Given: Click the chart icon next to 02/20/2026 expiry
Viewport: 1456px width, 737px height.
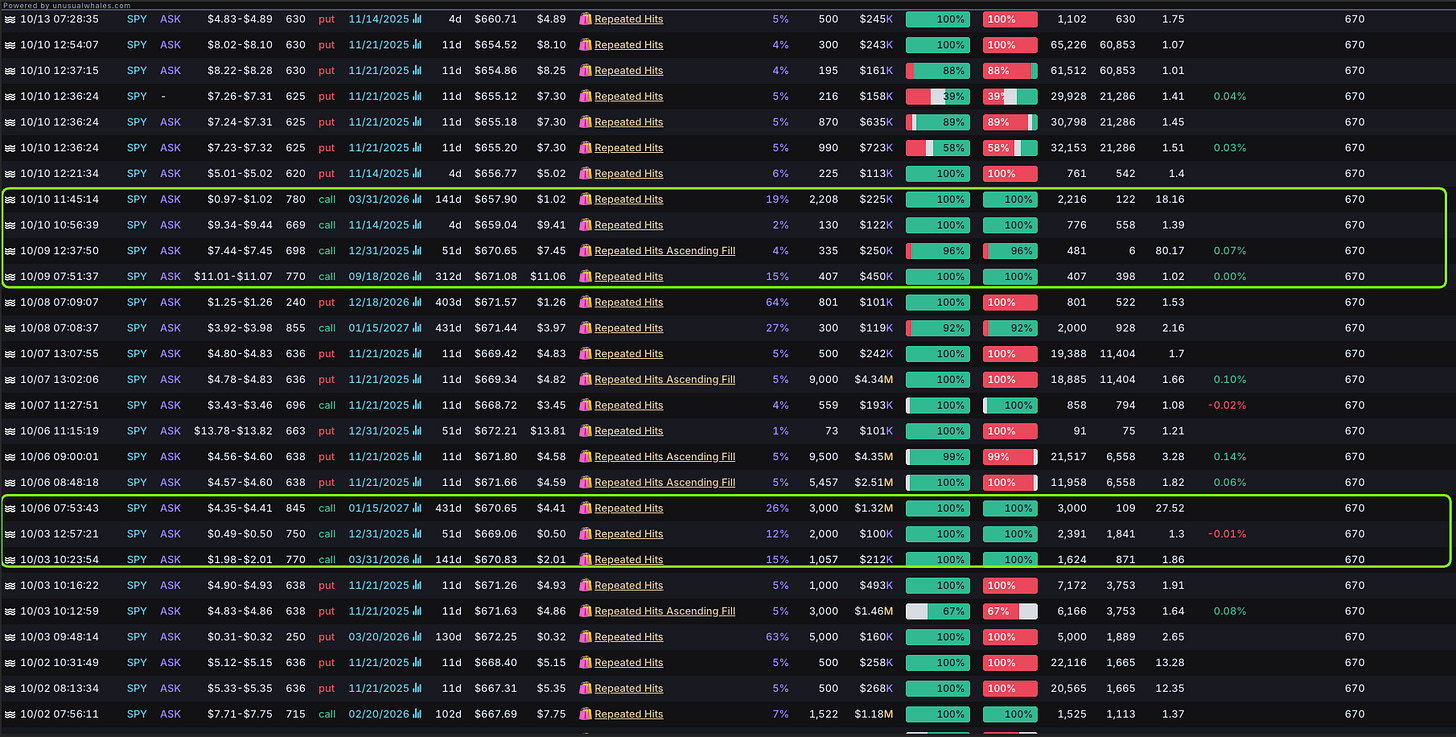Looking at the screenshot, I should coord(417,714).
